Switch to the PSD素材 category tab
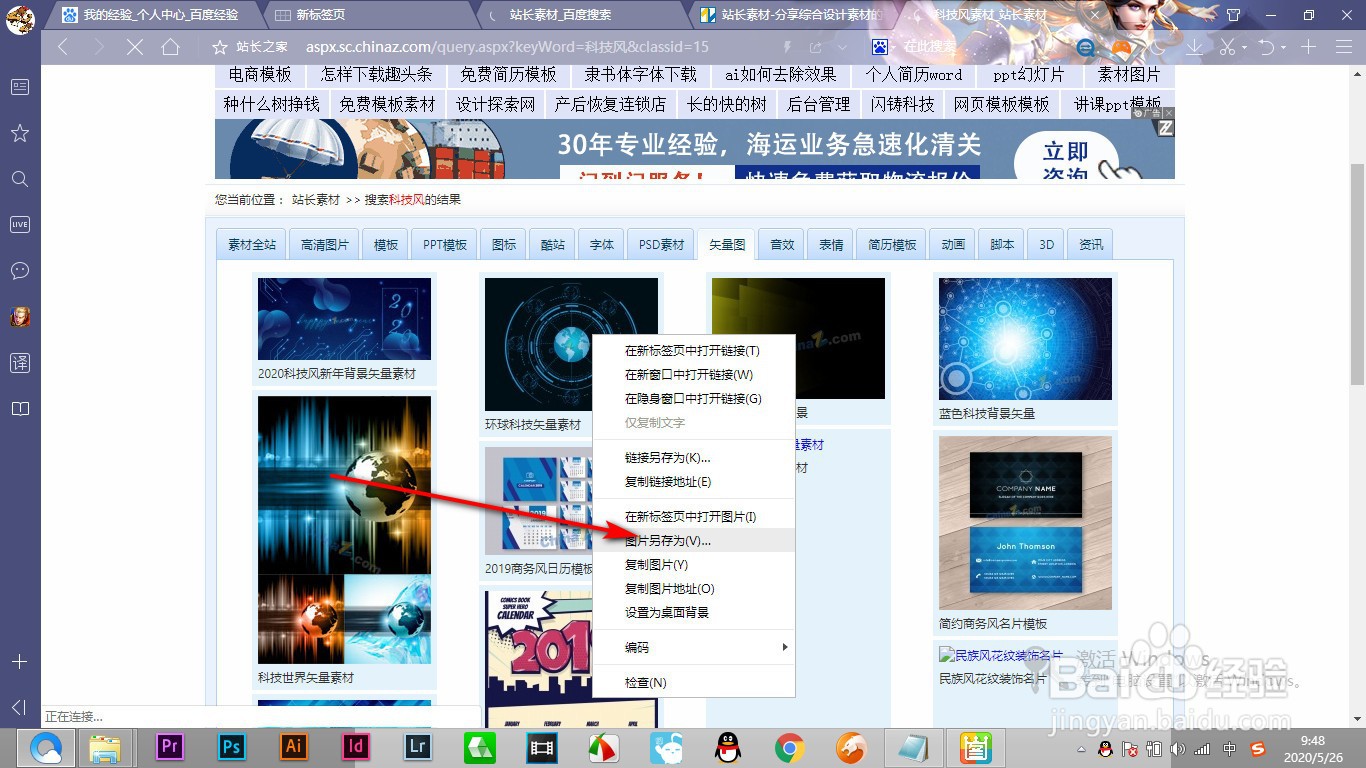 pyautogui.click(x=659, y=243)
